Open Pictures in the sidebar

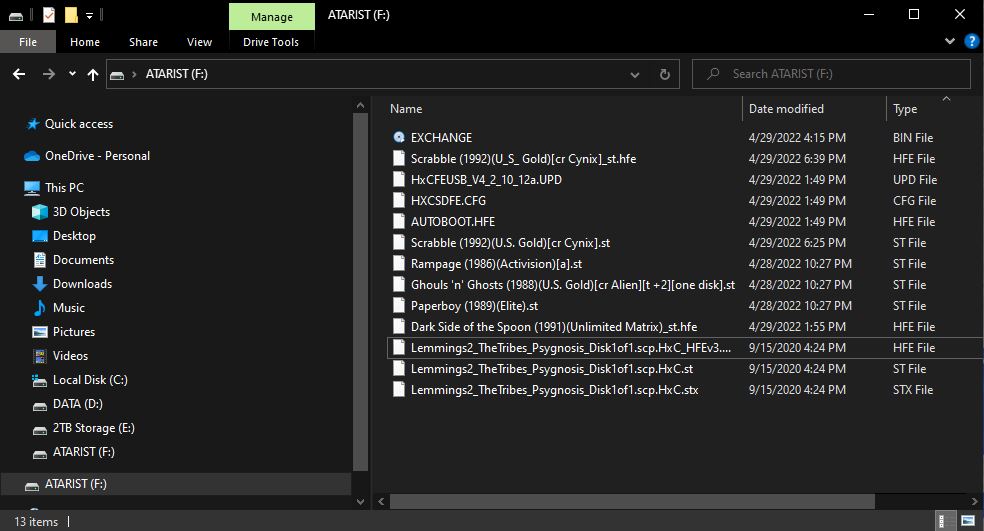[x=73, y=331]
